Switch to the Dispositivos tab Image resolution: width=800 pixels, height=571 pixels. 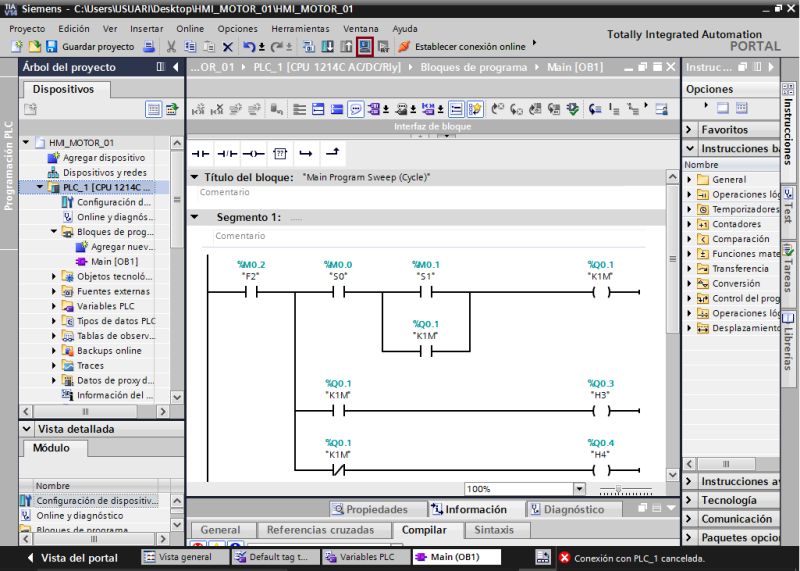(63, 89)
